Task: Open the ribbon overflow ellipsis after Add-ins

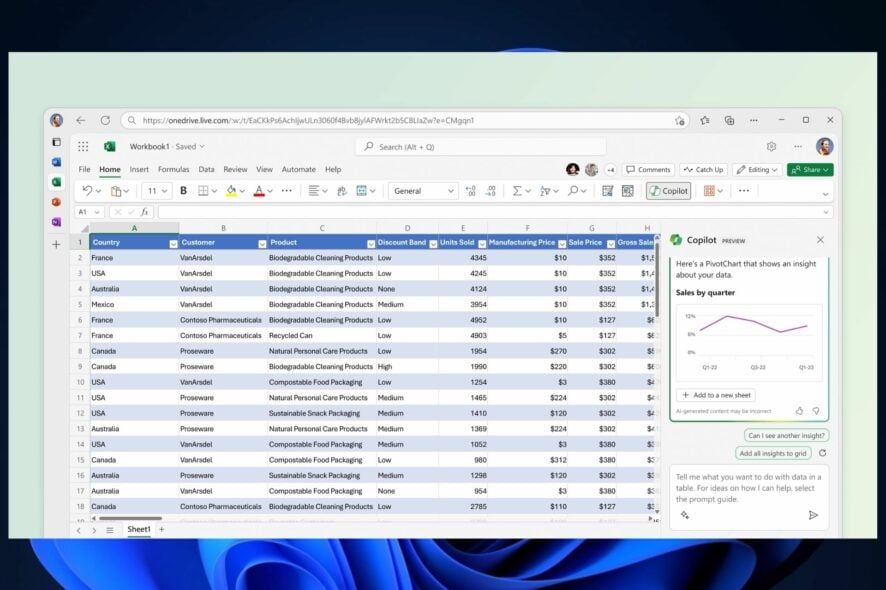Action: (x=744, y=191)
